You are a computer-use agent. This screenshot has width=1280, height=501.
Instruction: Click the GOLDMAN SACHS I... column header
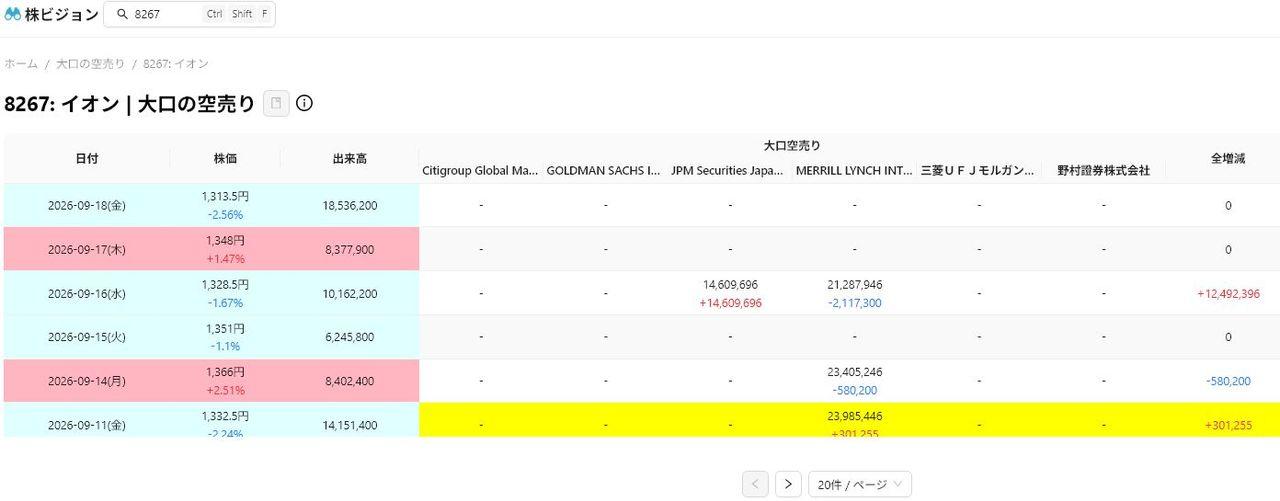(604, 171)
